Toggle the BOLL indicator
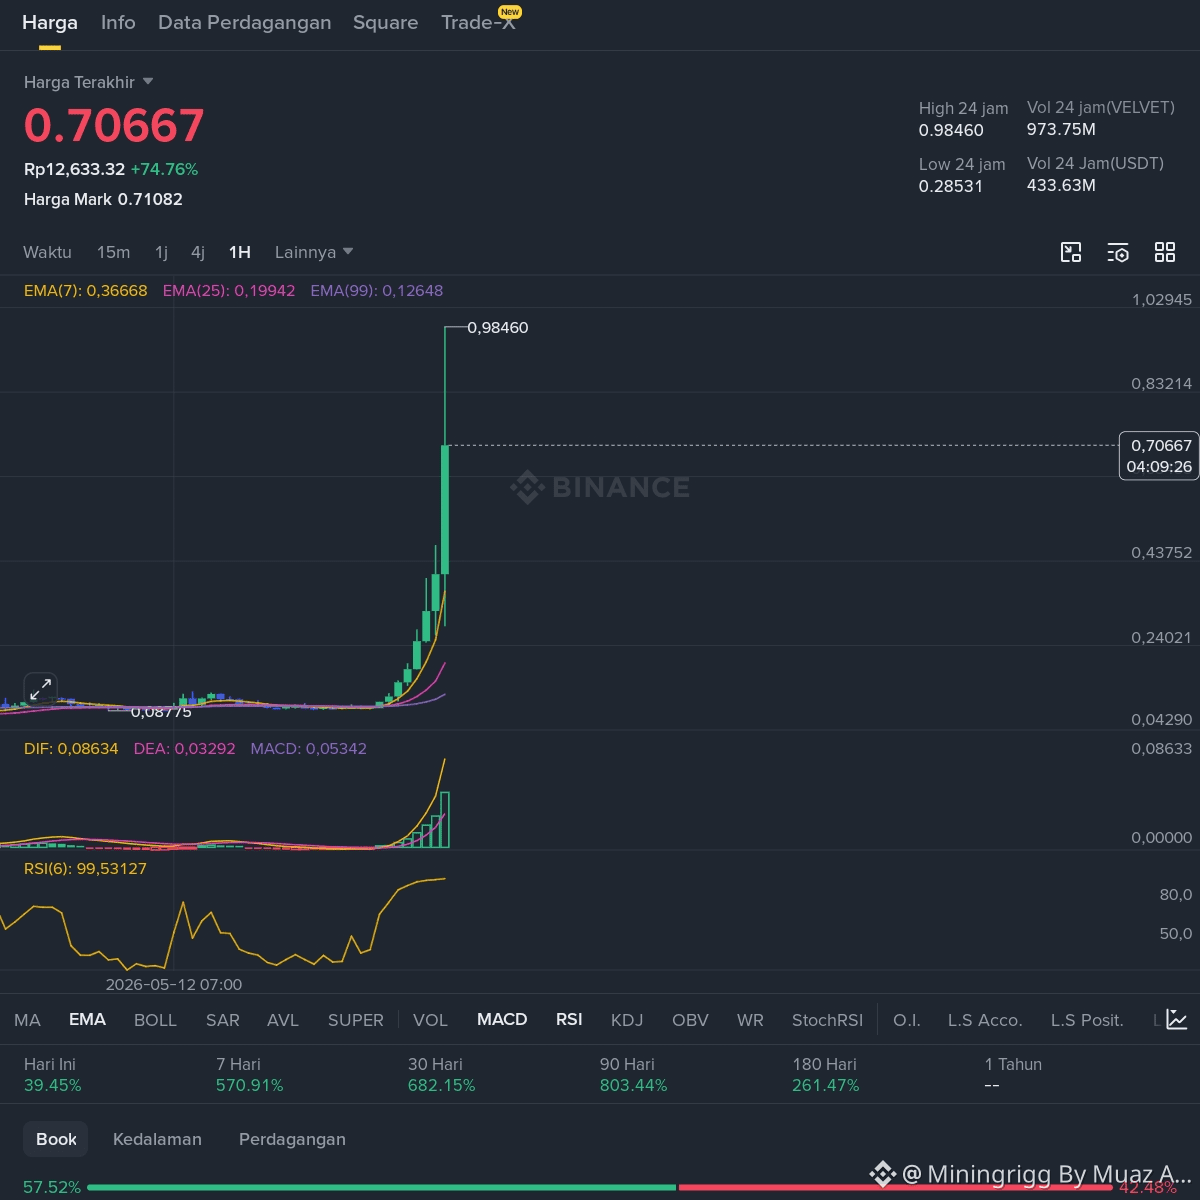This screenshot has width=1200, height=1200. [x=155, y=1020]
